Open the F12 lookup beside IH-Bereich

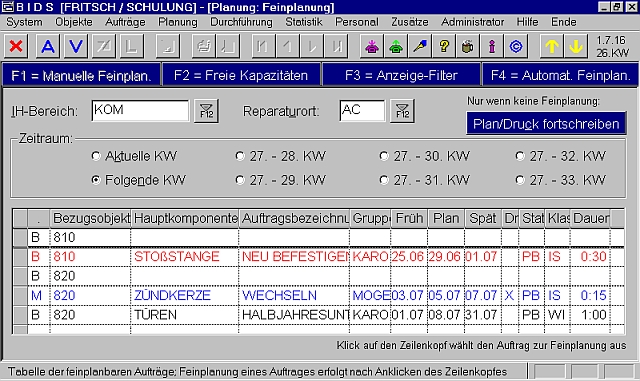(206, 111)
